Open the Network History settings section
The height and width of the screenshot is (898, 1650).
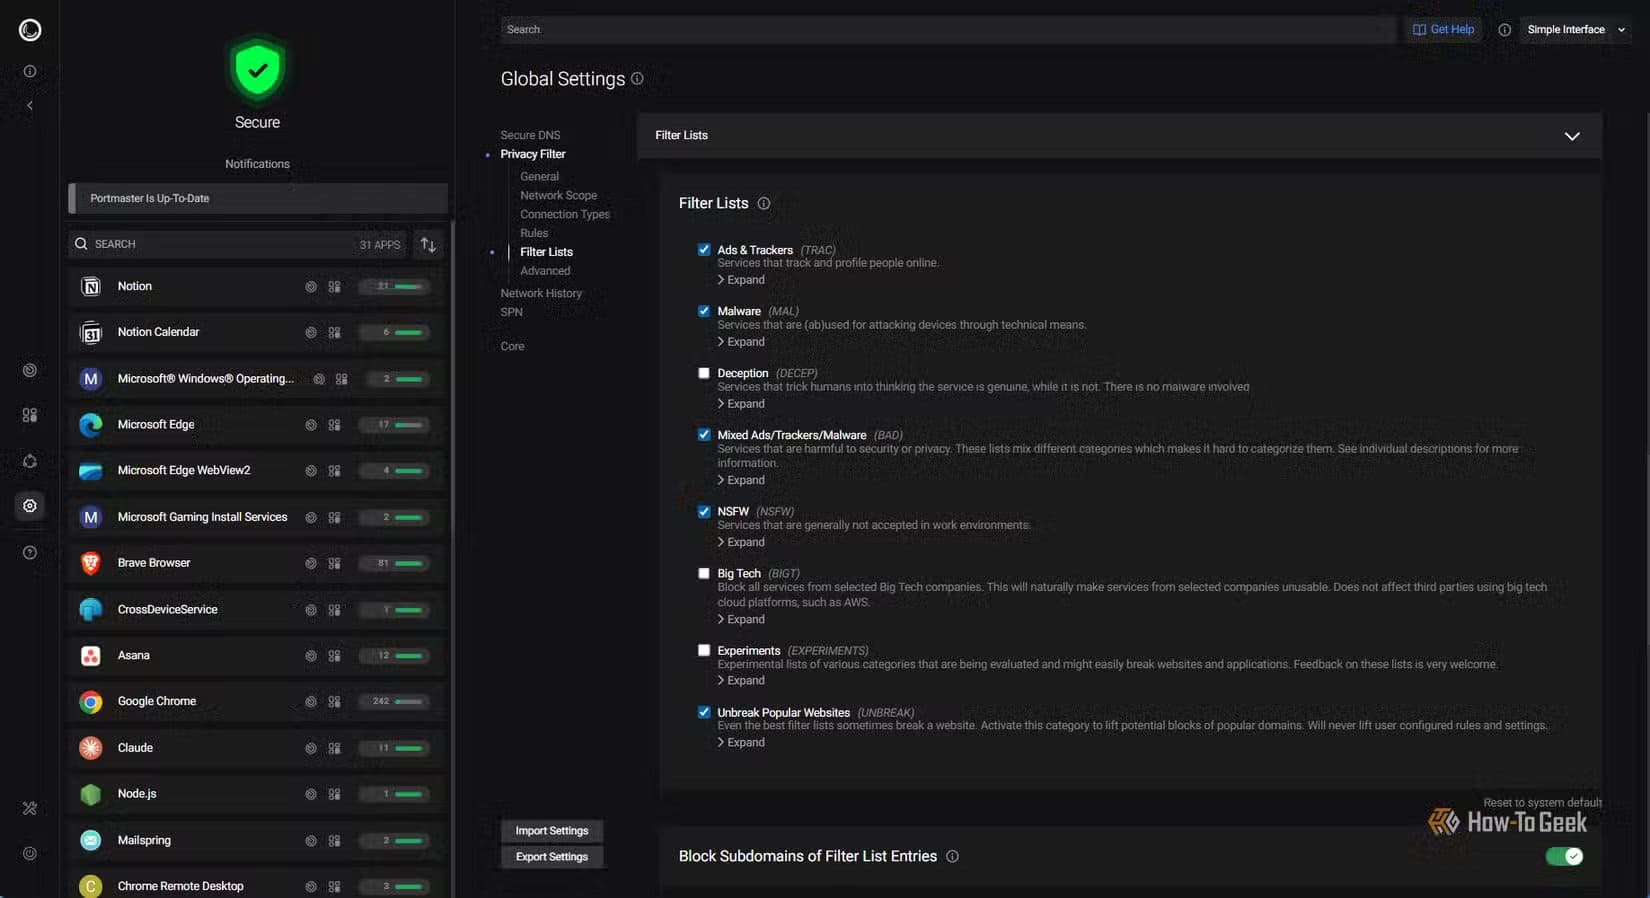pyautogui.click(x=541, y=293)
